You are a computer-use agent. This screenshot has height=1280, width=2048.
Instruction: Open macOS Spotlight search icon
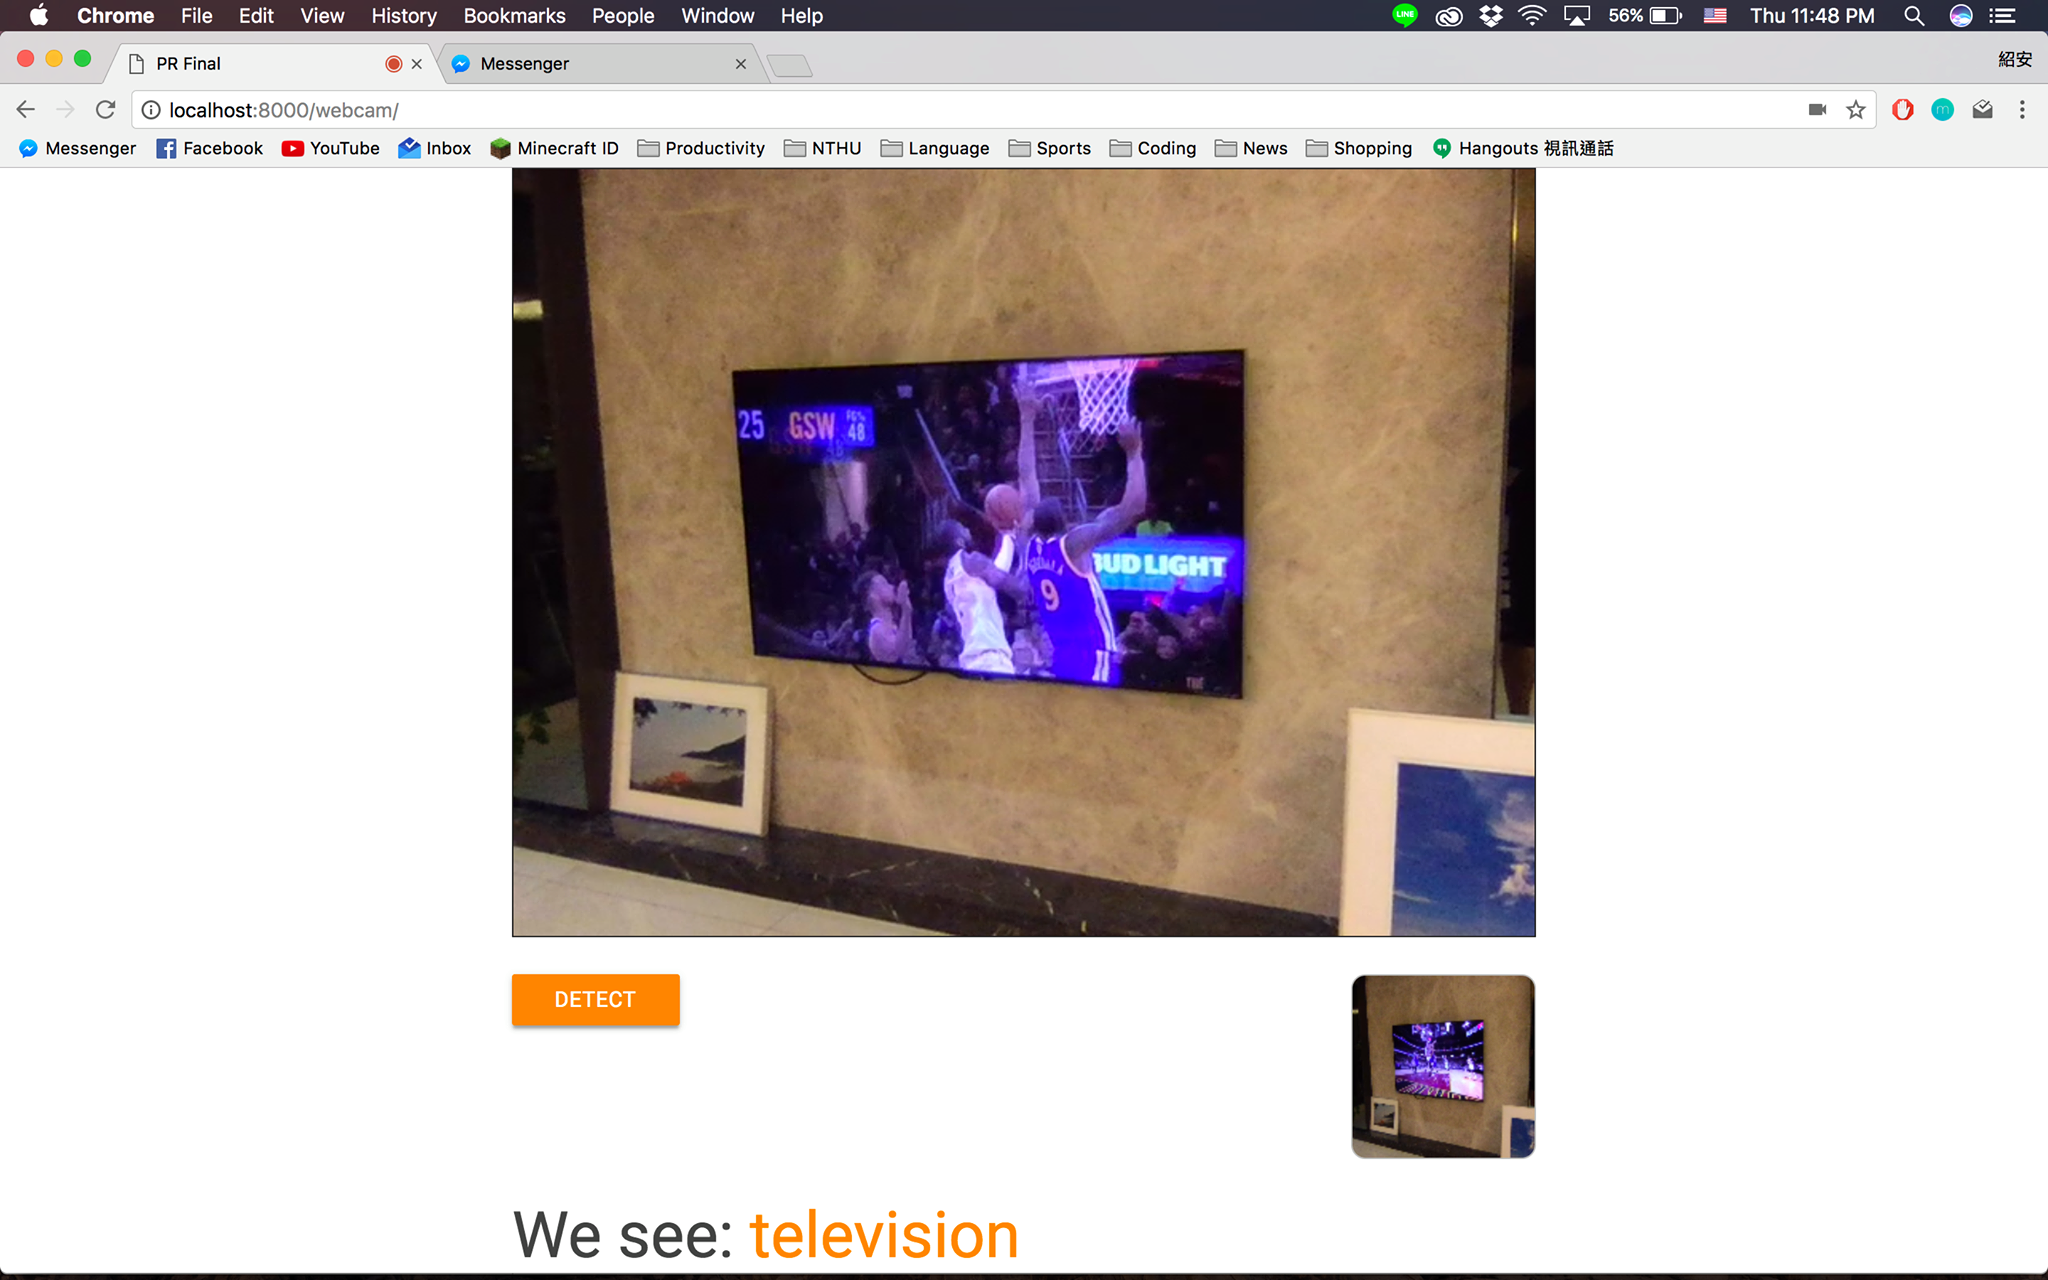coord(1913,16)
